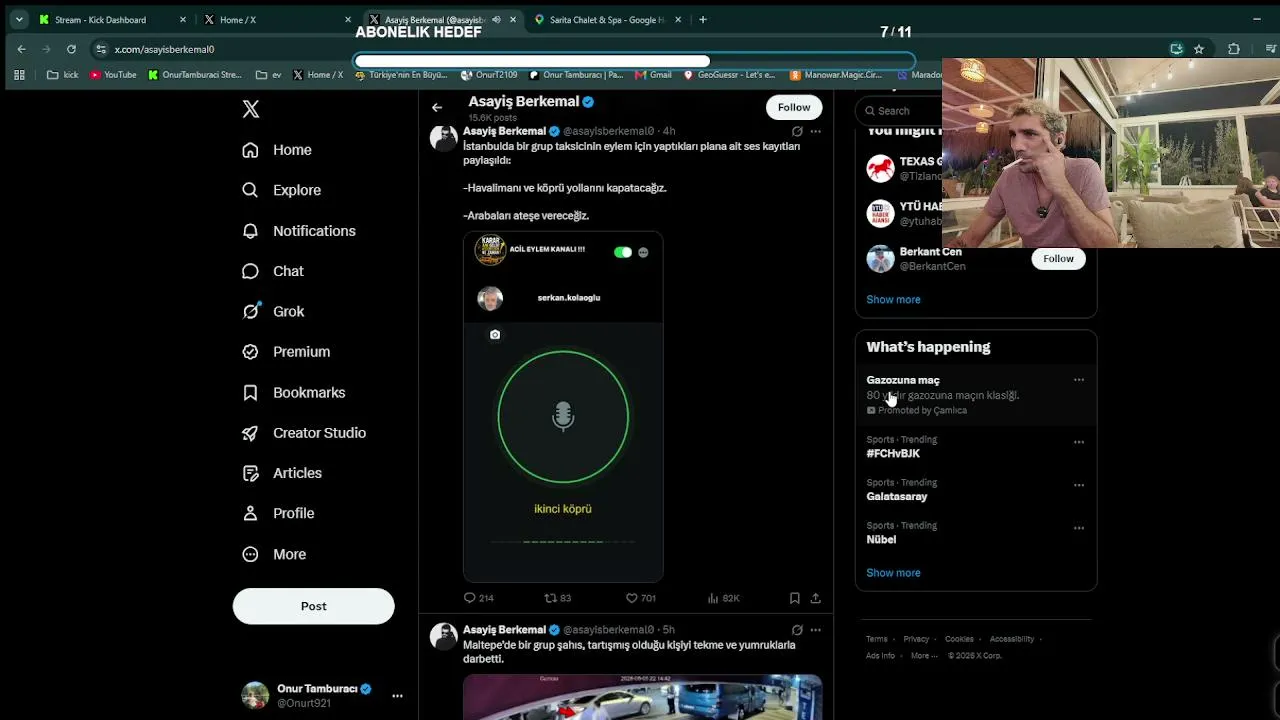Open the Privacy footer link
1280x720 pixels.
click(916, 639)
